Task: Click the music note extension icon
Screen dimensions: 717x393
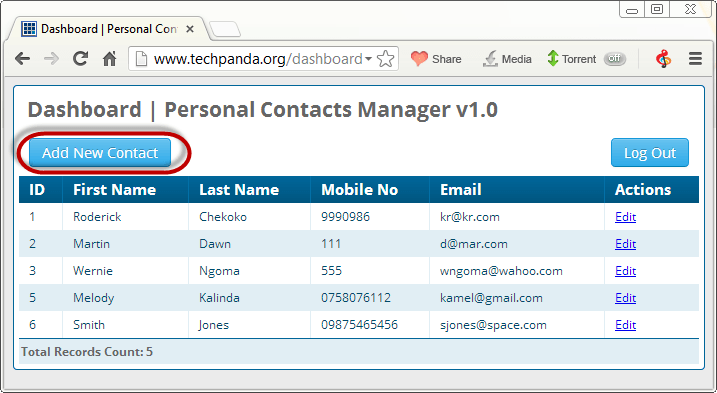Action: click(x=663, y=59)
